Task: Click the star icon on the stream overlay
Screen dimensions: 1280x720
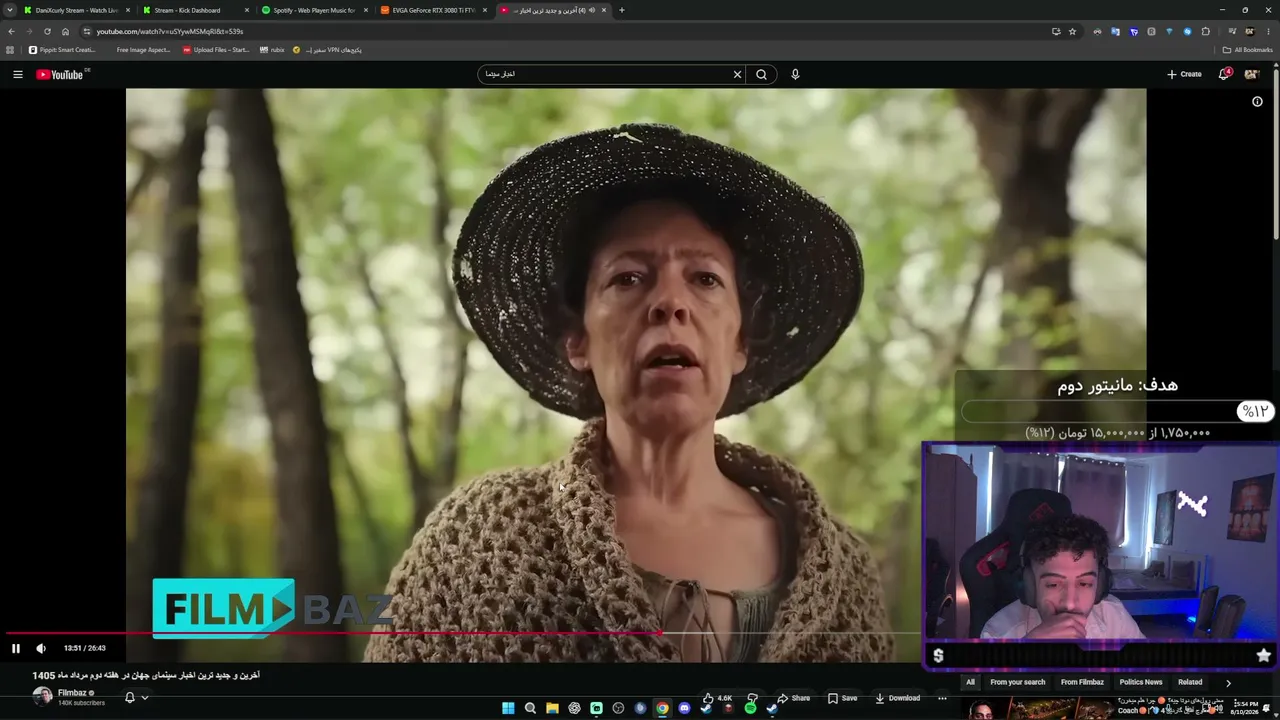Action: click(x=1264, y=656)
